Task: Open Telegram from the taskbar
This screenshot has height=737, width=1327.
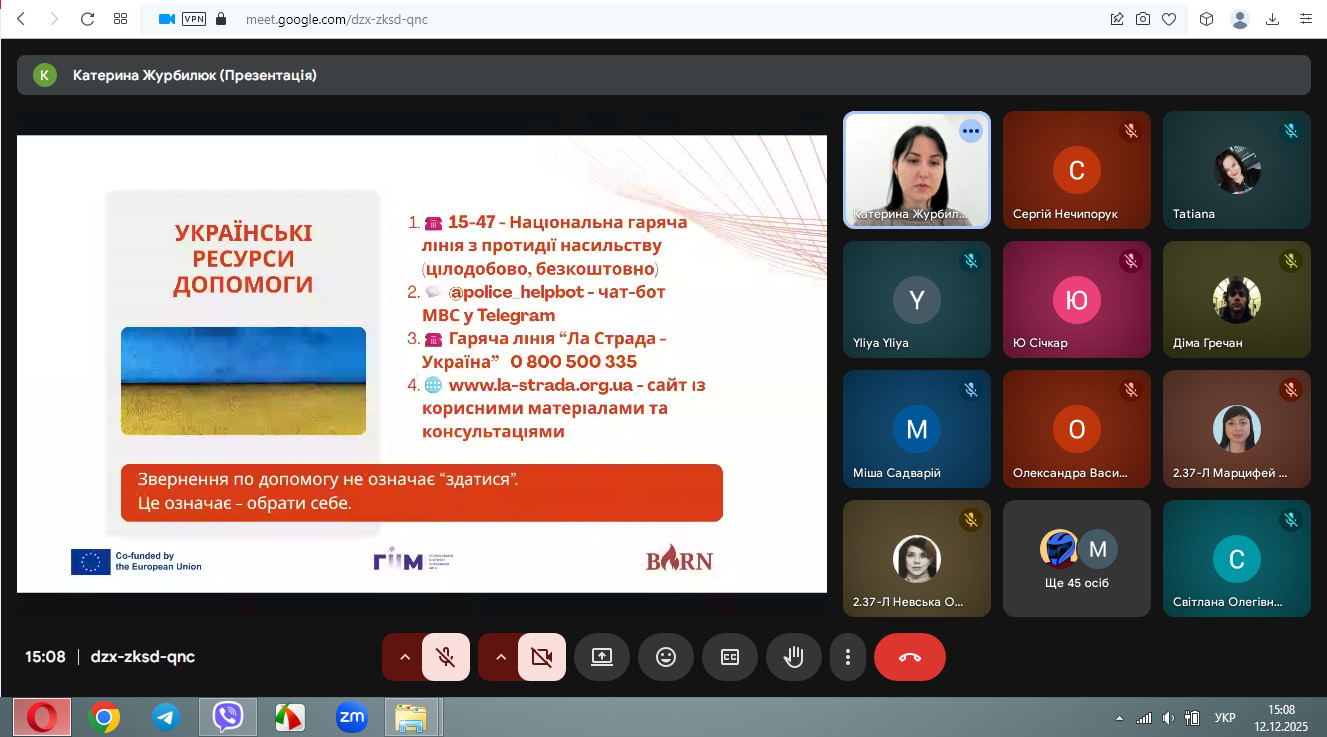Action: [x=166, y=716]
